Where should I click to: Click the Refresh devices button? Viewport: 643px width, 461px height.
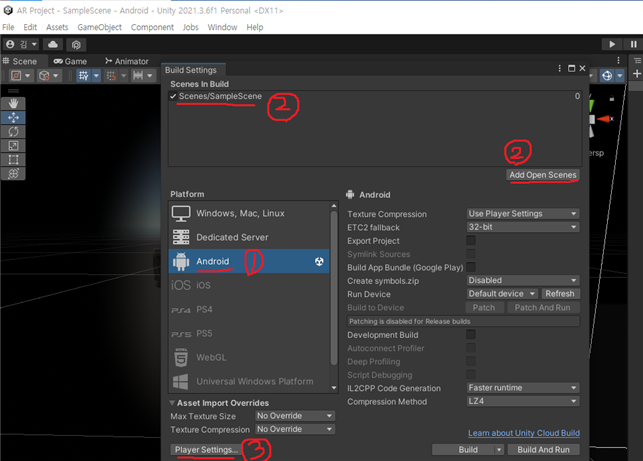[560, 294]
